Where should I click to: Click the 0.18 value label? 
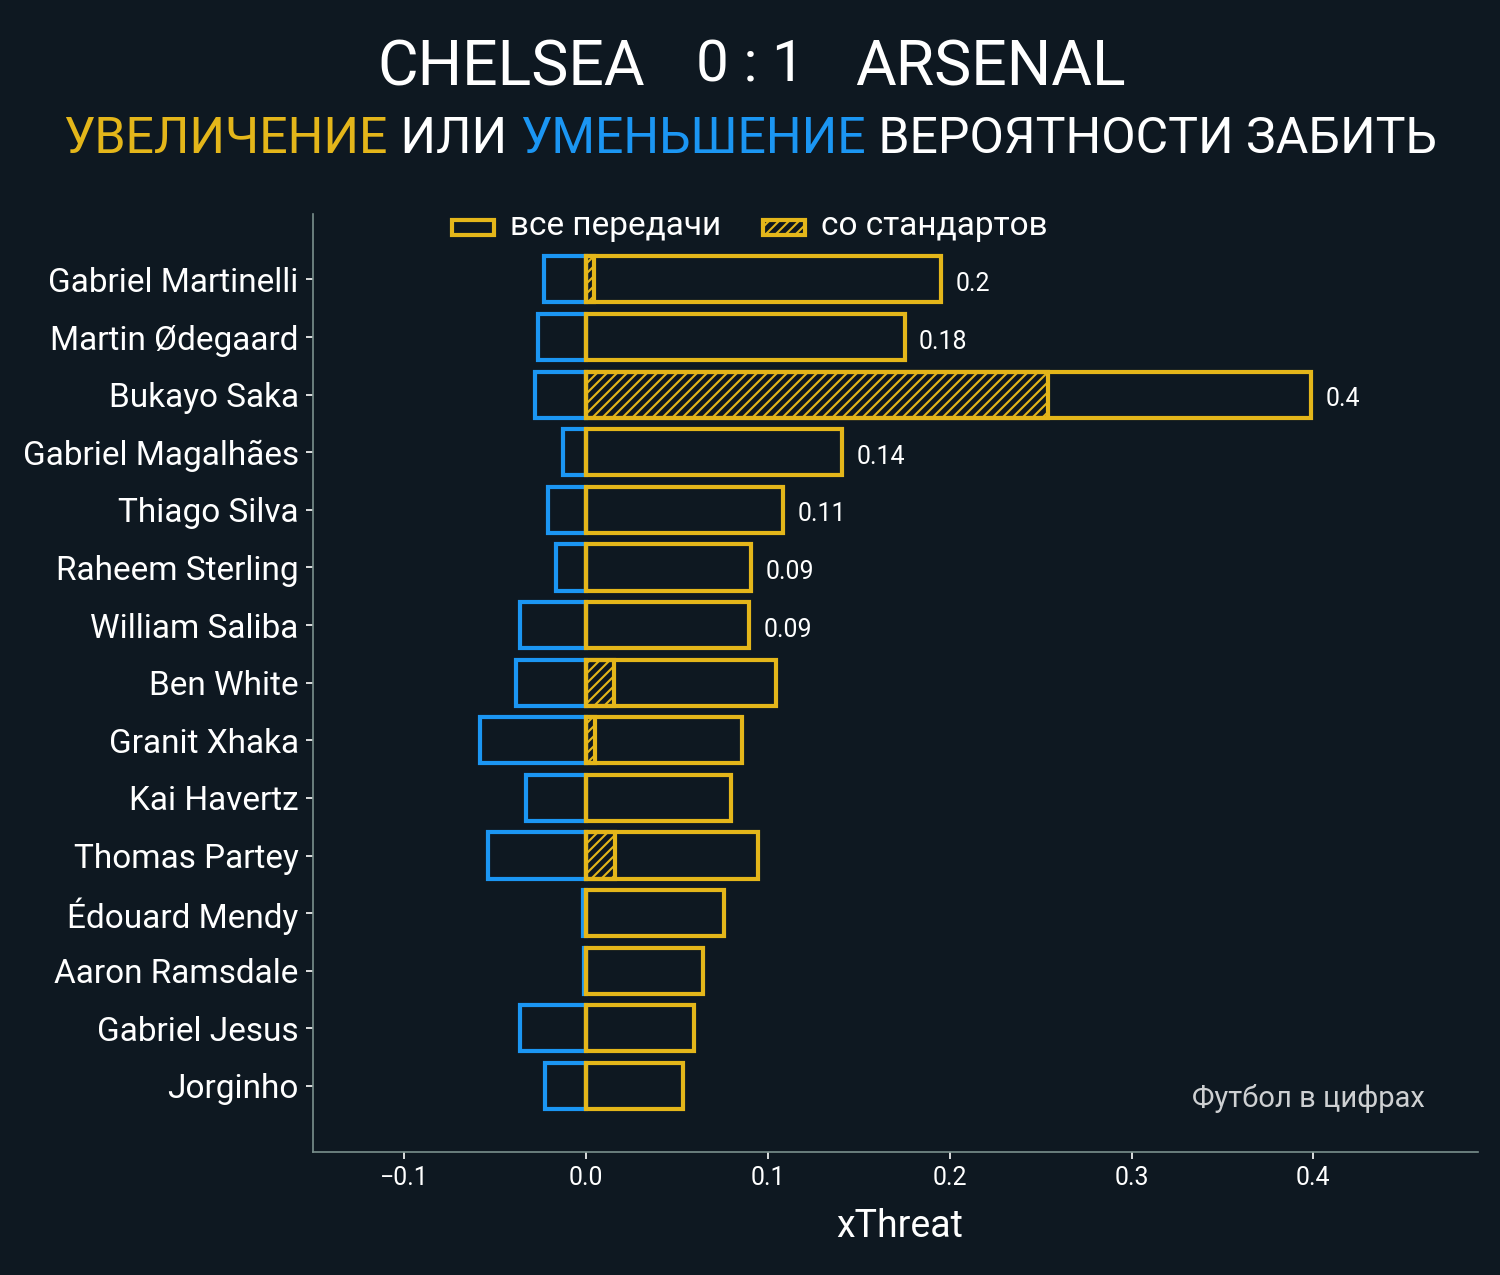tap(942, 340)
